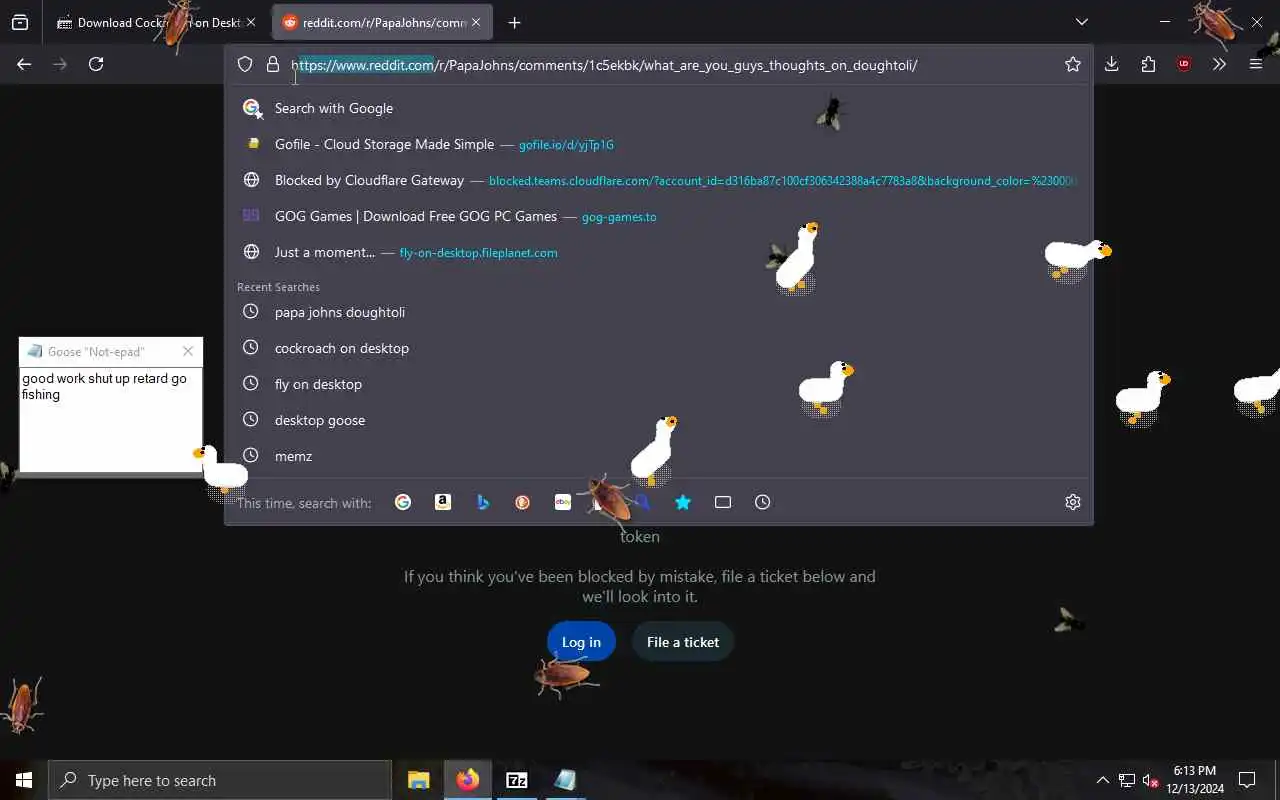The image size is (1280, 800).
Task: Expand the list-all-tabs dropdown arrow
Action: pyautogui.click(x=1081, y=22)
